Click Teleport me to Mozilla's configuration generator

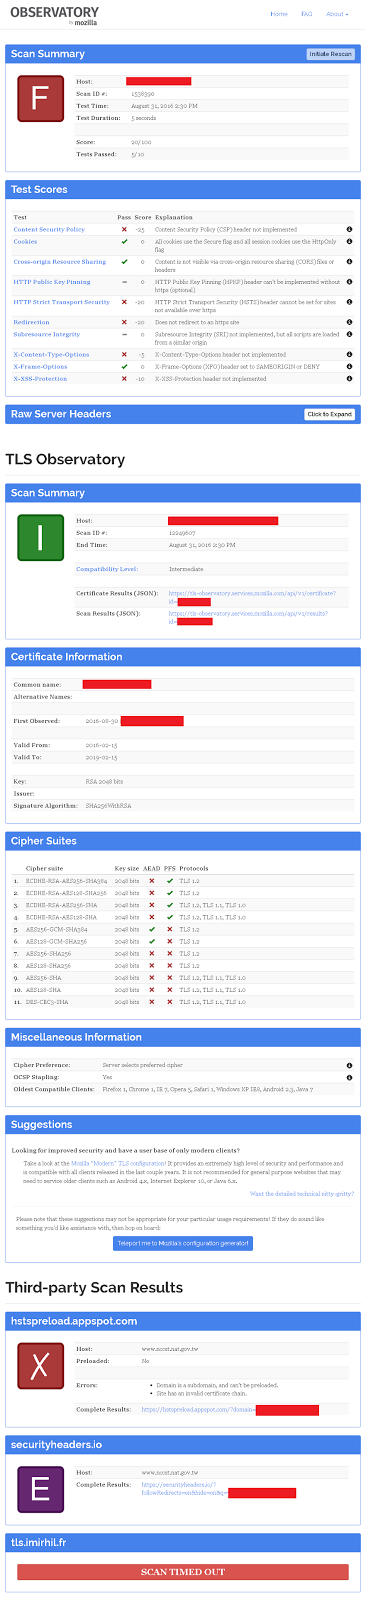pyautogui.click(x=183, y=1243)
